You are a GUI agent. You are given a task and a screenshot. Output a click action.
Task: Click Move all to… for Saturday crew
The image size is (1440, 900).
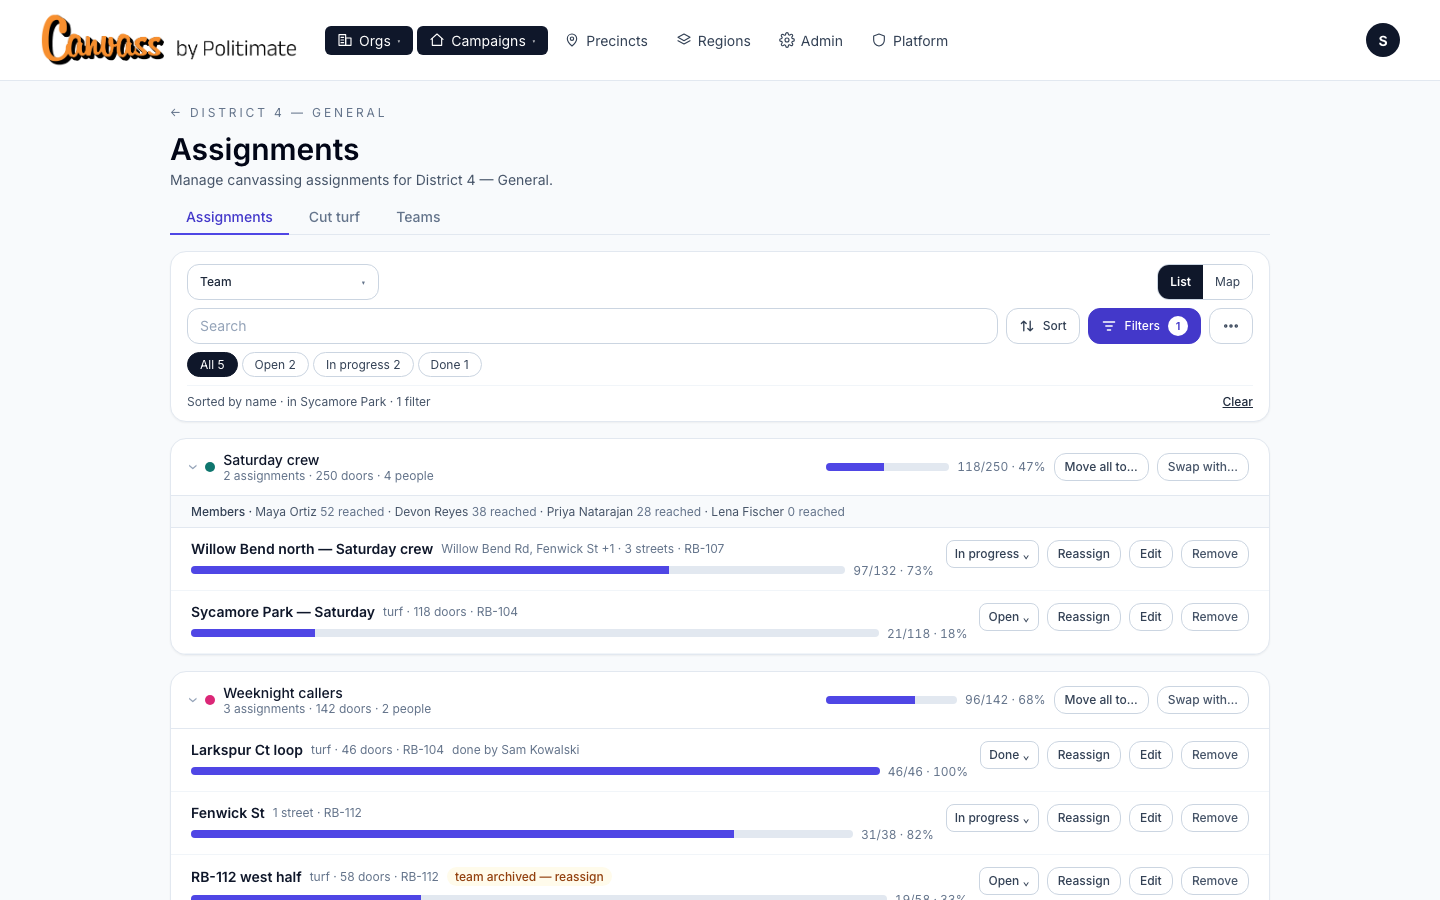1101,467
